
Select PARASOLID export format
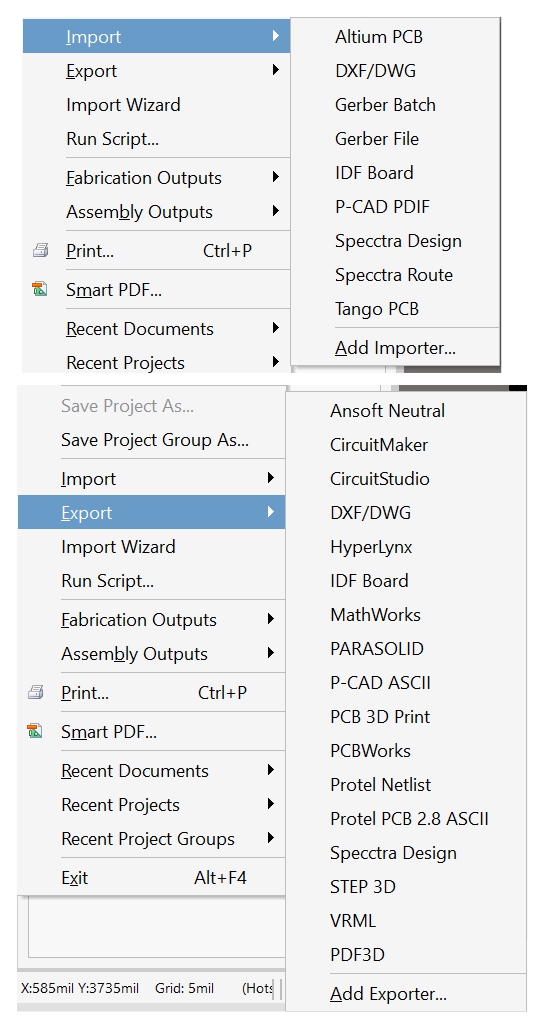tap(377, 649)
